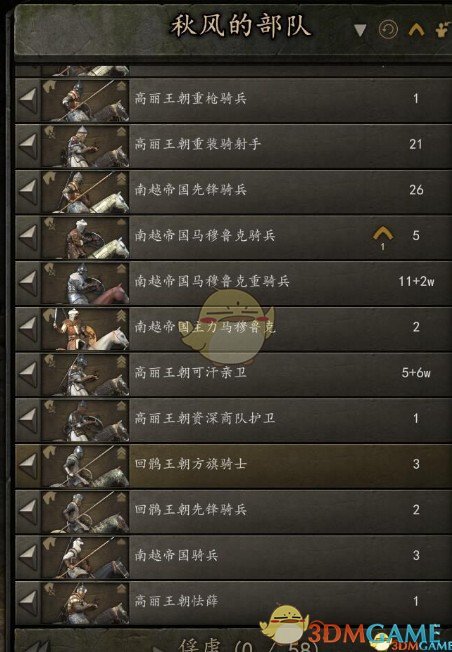Transfer 高丽王朝怯薛 with its left arrow
Screen dimensions: 452x652
(28, 603)
